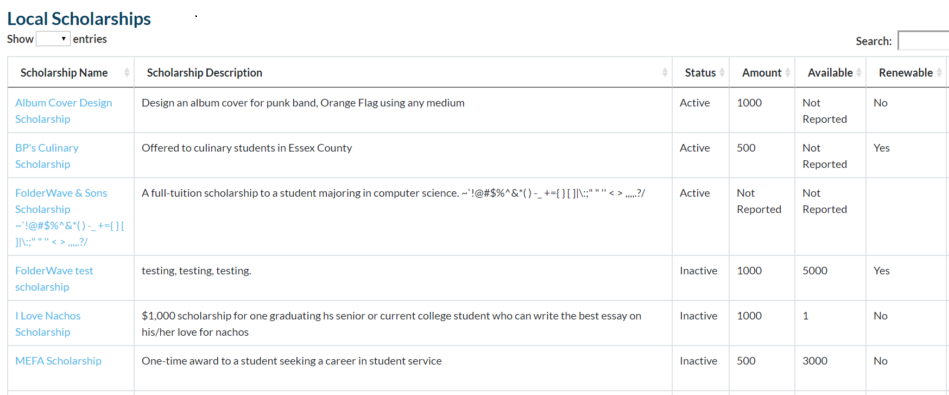Click Renewable Yes in BP's Culinary row
Viewport: 949px width, 395px height.
(882, 148)
